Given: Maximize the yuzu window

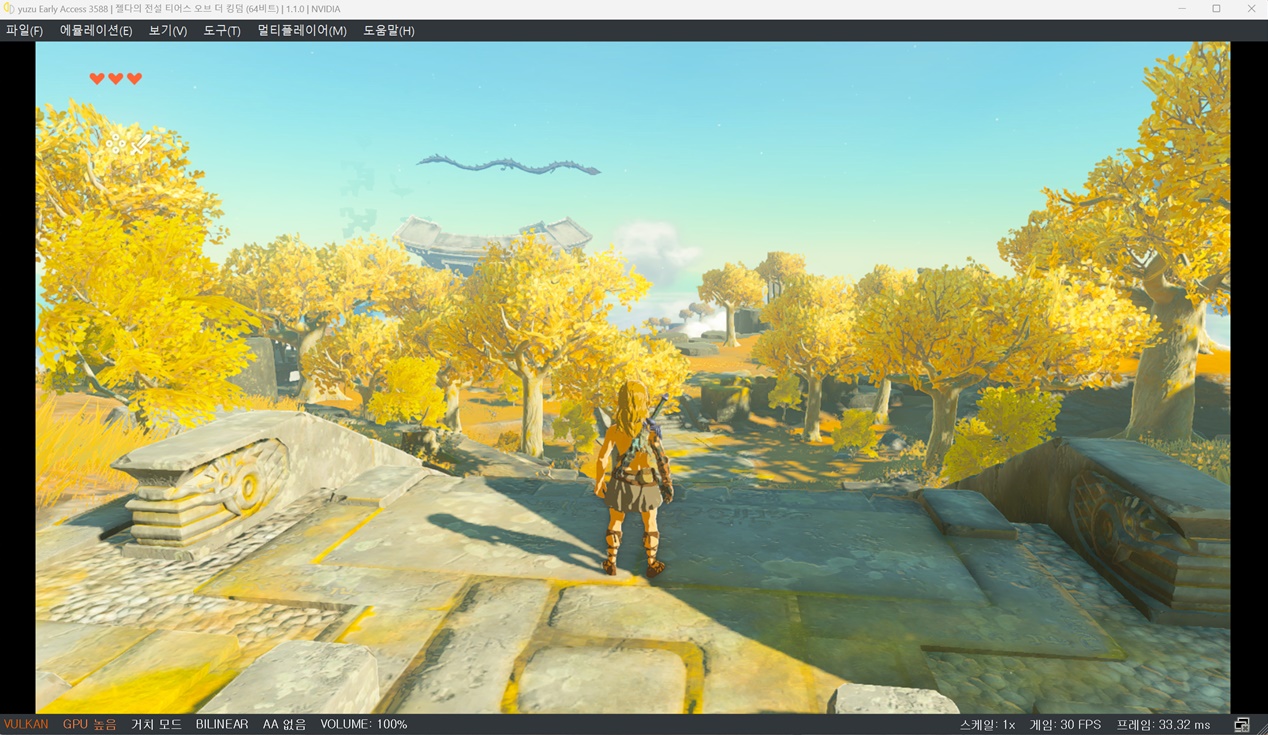Looking at the screenshot, I should tap(1216, 9).
